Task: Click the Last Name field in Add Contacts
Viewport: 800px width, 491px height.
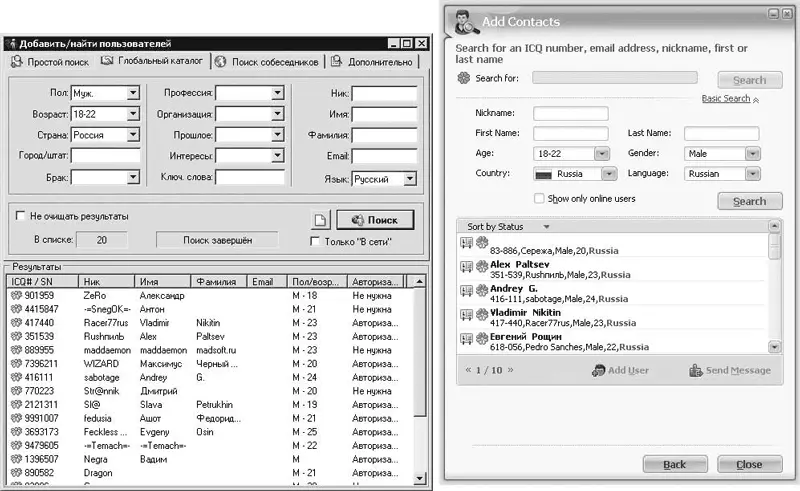Action: (721, 134)
